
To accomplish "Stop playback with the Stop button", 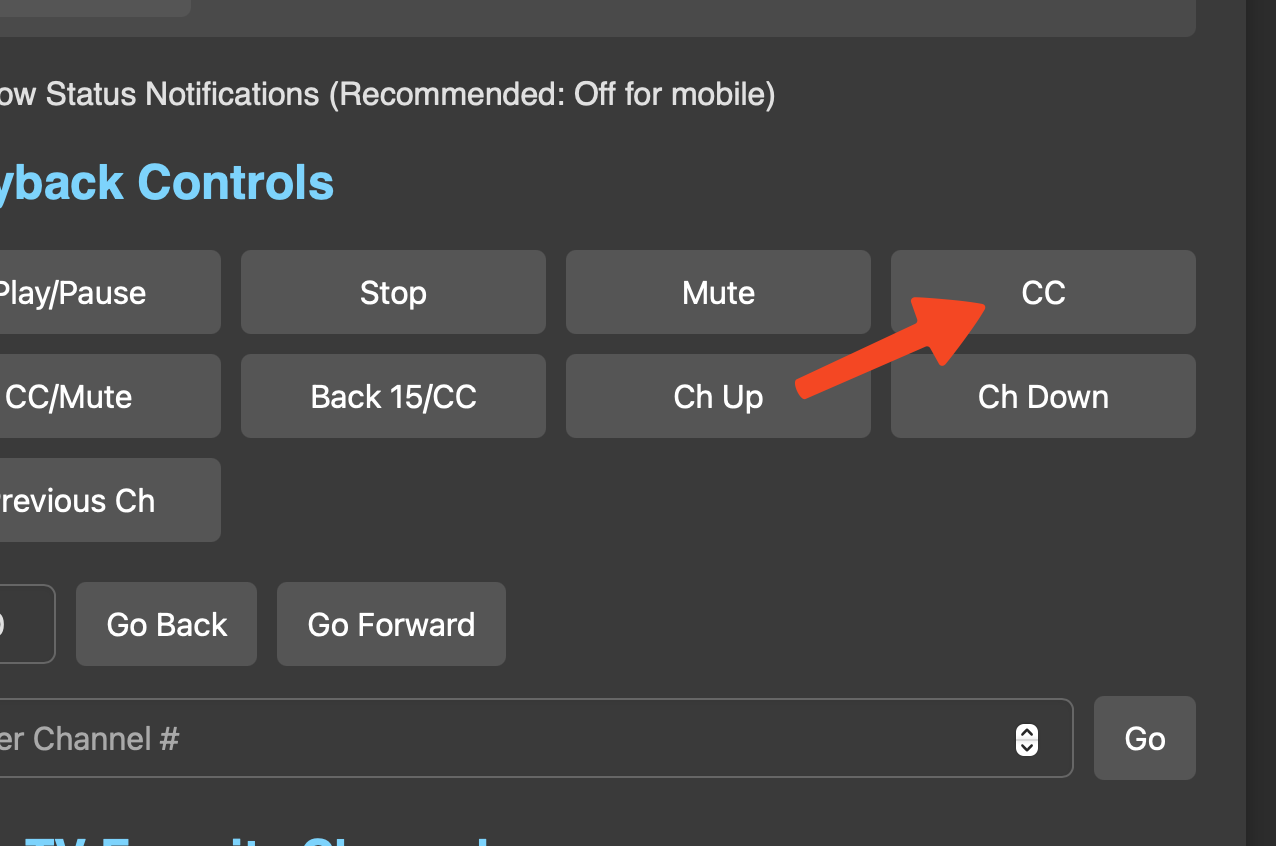I will pos(393,292).
